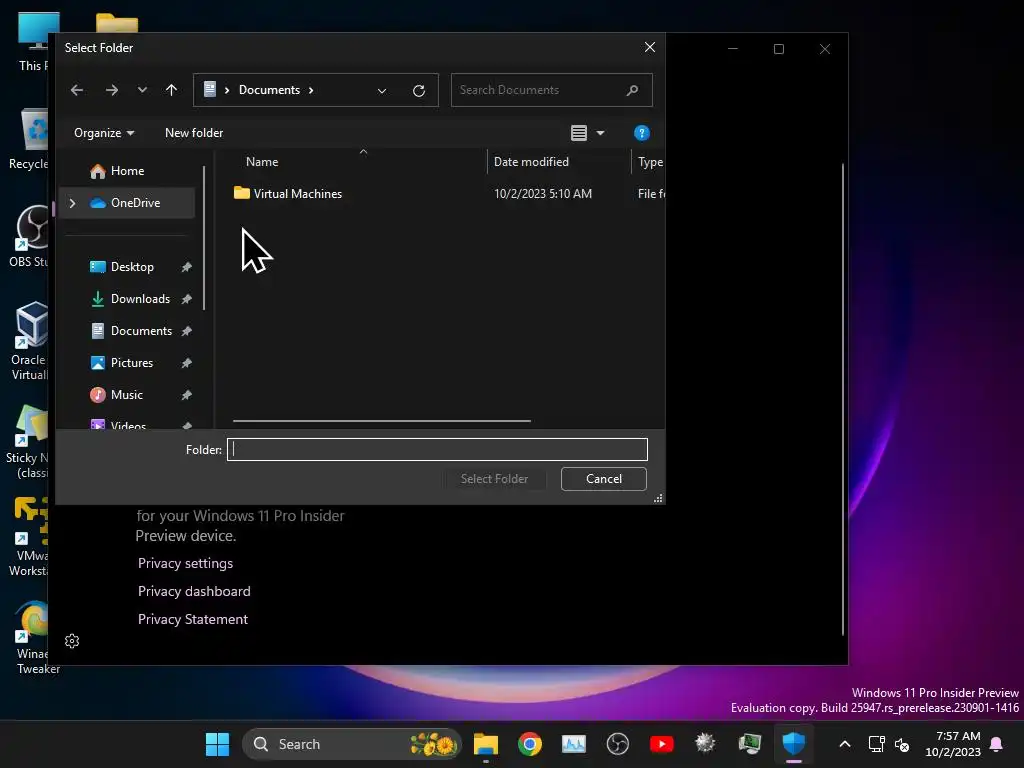Click pin icon next to Downloads
This screenshot has width=1024, height=768.
point(187,299)
